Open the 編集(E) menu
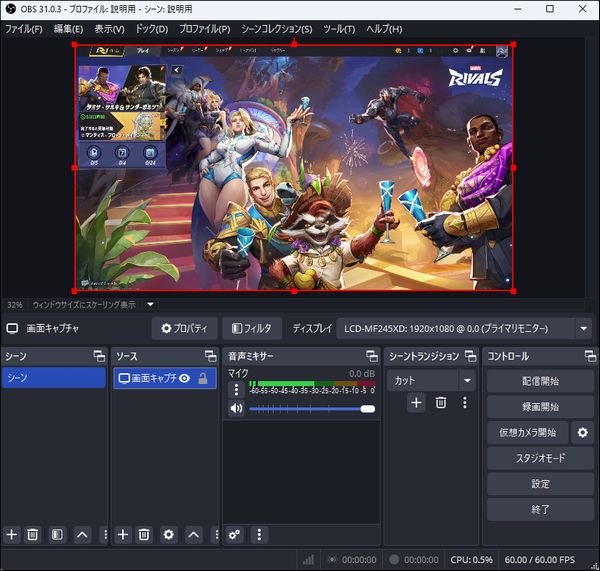The image size is (600, 571). pos(68,29)
